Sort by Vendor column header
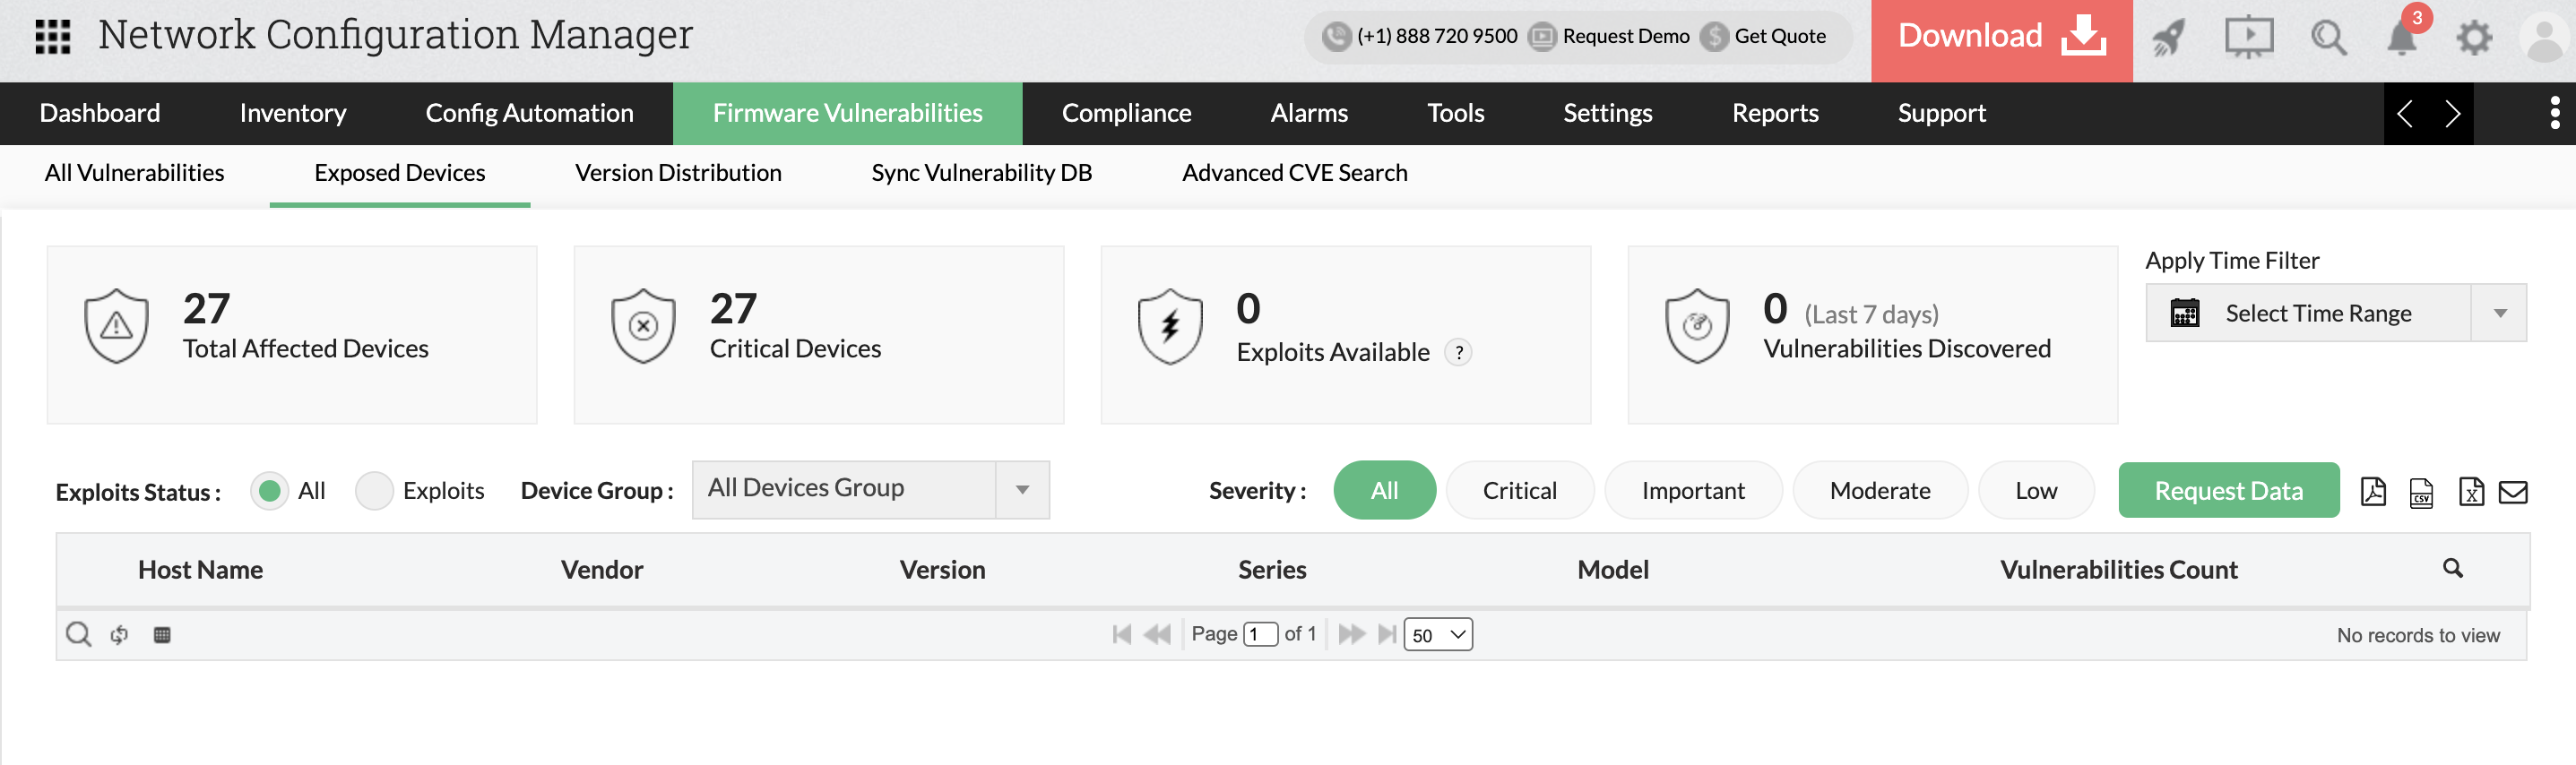Screen dimensions: 2576x765 [x=601, y=570]
